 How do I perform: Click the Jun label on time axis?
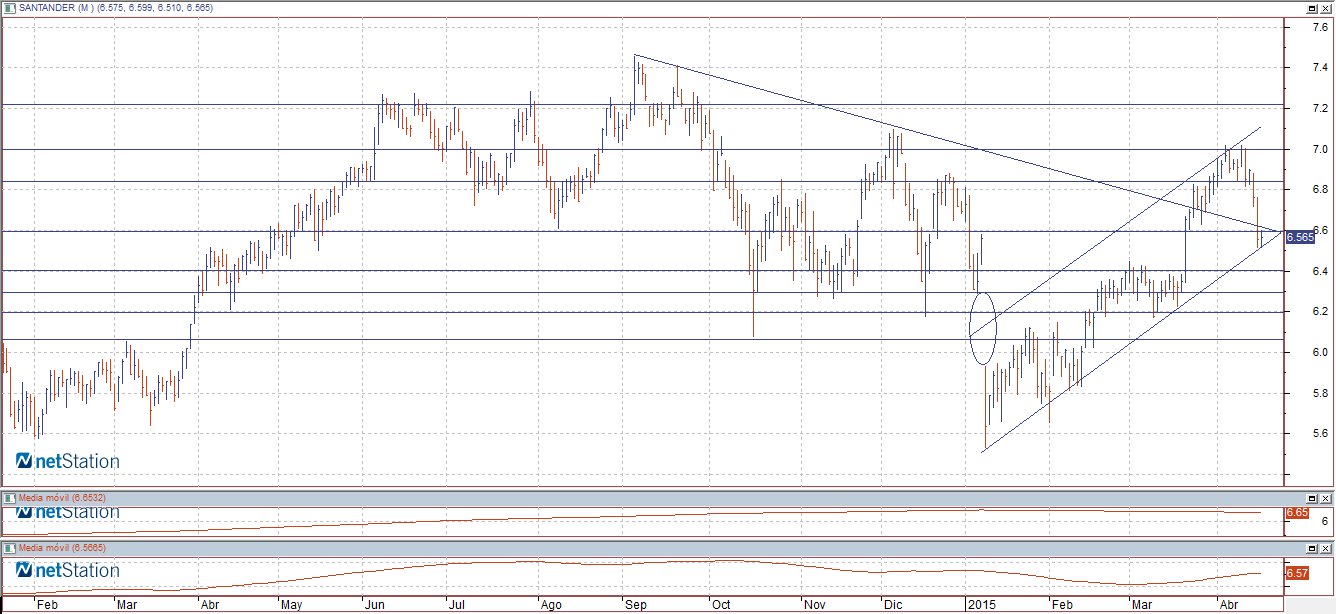click(375, 605)
